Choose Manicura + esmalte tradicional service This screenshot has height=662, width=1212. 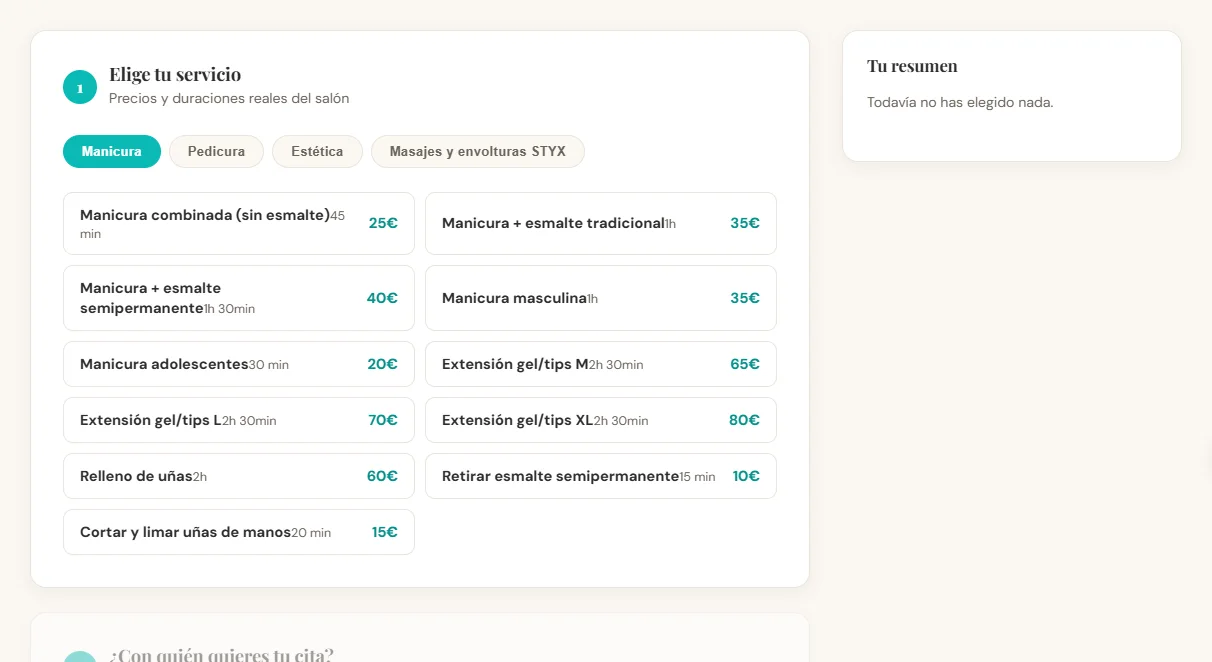coord(601,224)
